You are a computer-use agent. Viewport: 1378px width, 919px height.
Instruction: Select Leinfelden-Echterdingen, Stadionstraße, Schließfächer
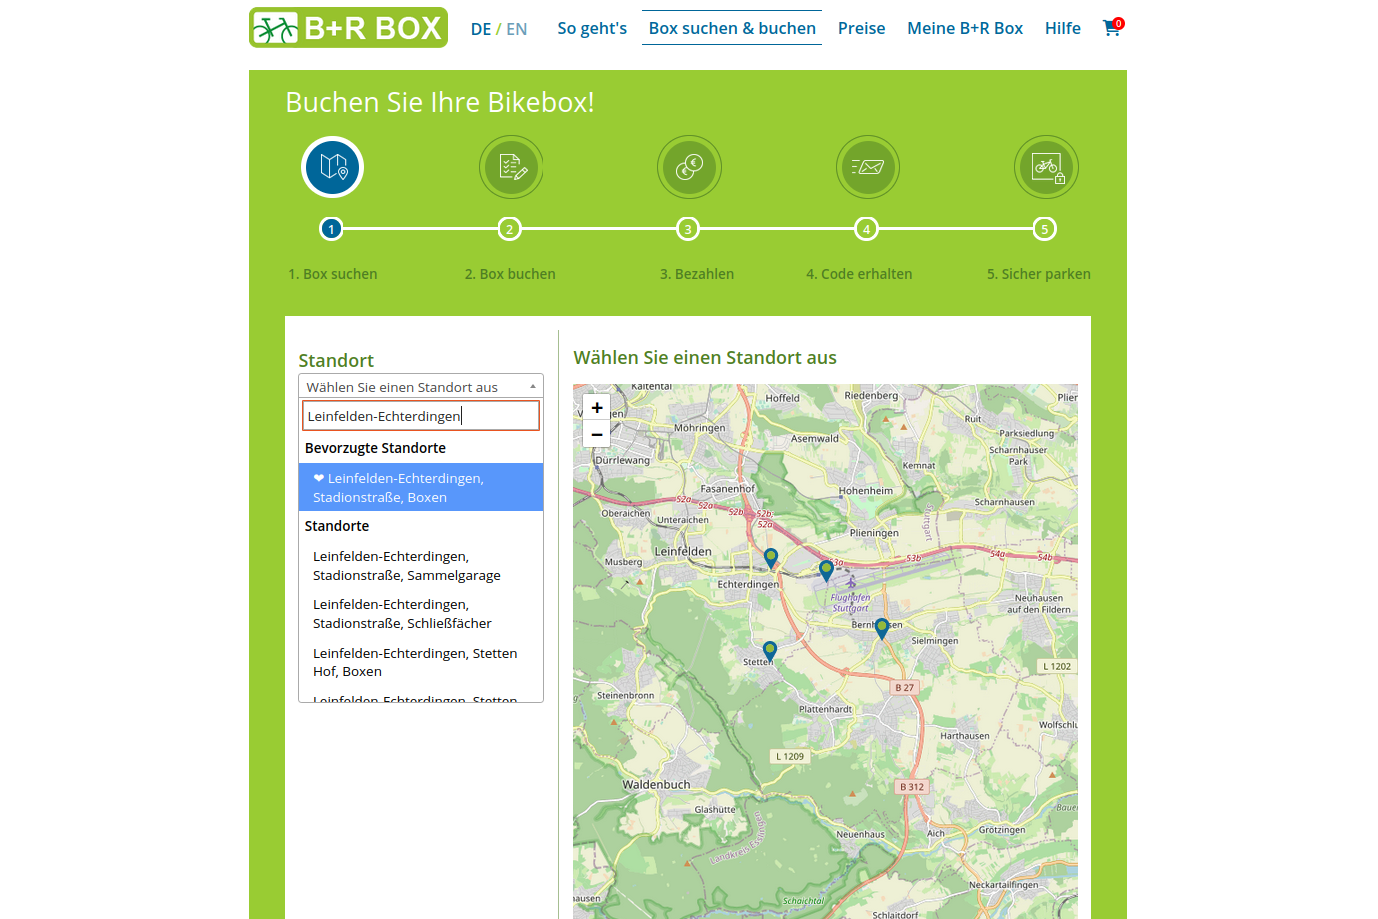(x=421, y=614)
